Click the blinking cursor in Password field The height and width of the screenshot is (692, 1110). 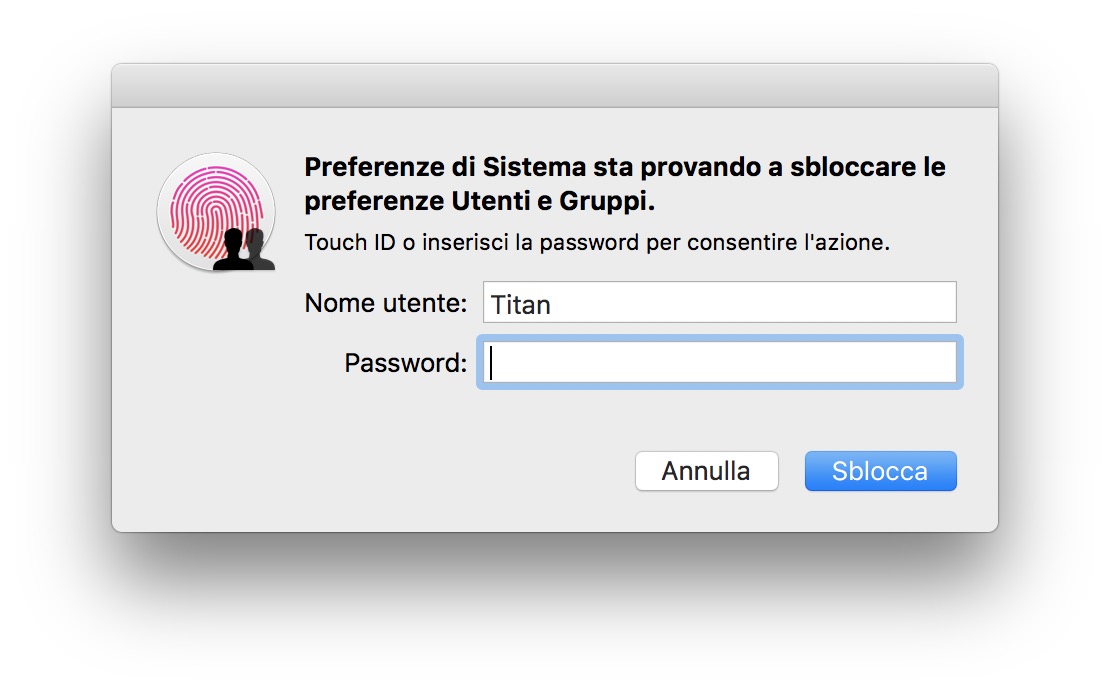pyautogui.click(x=493, y=363)
